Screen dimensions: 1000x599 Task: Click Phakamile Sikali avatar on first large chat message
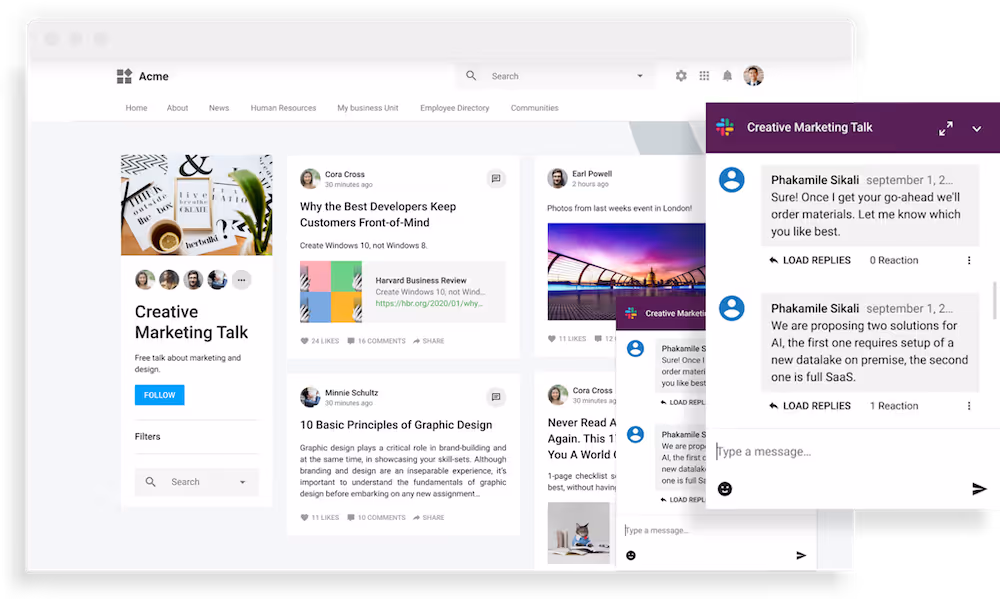coord(732,180)
